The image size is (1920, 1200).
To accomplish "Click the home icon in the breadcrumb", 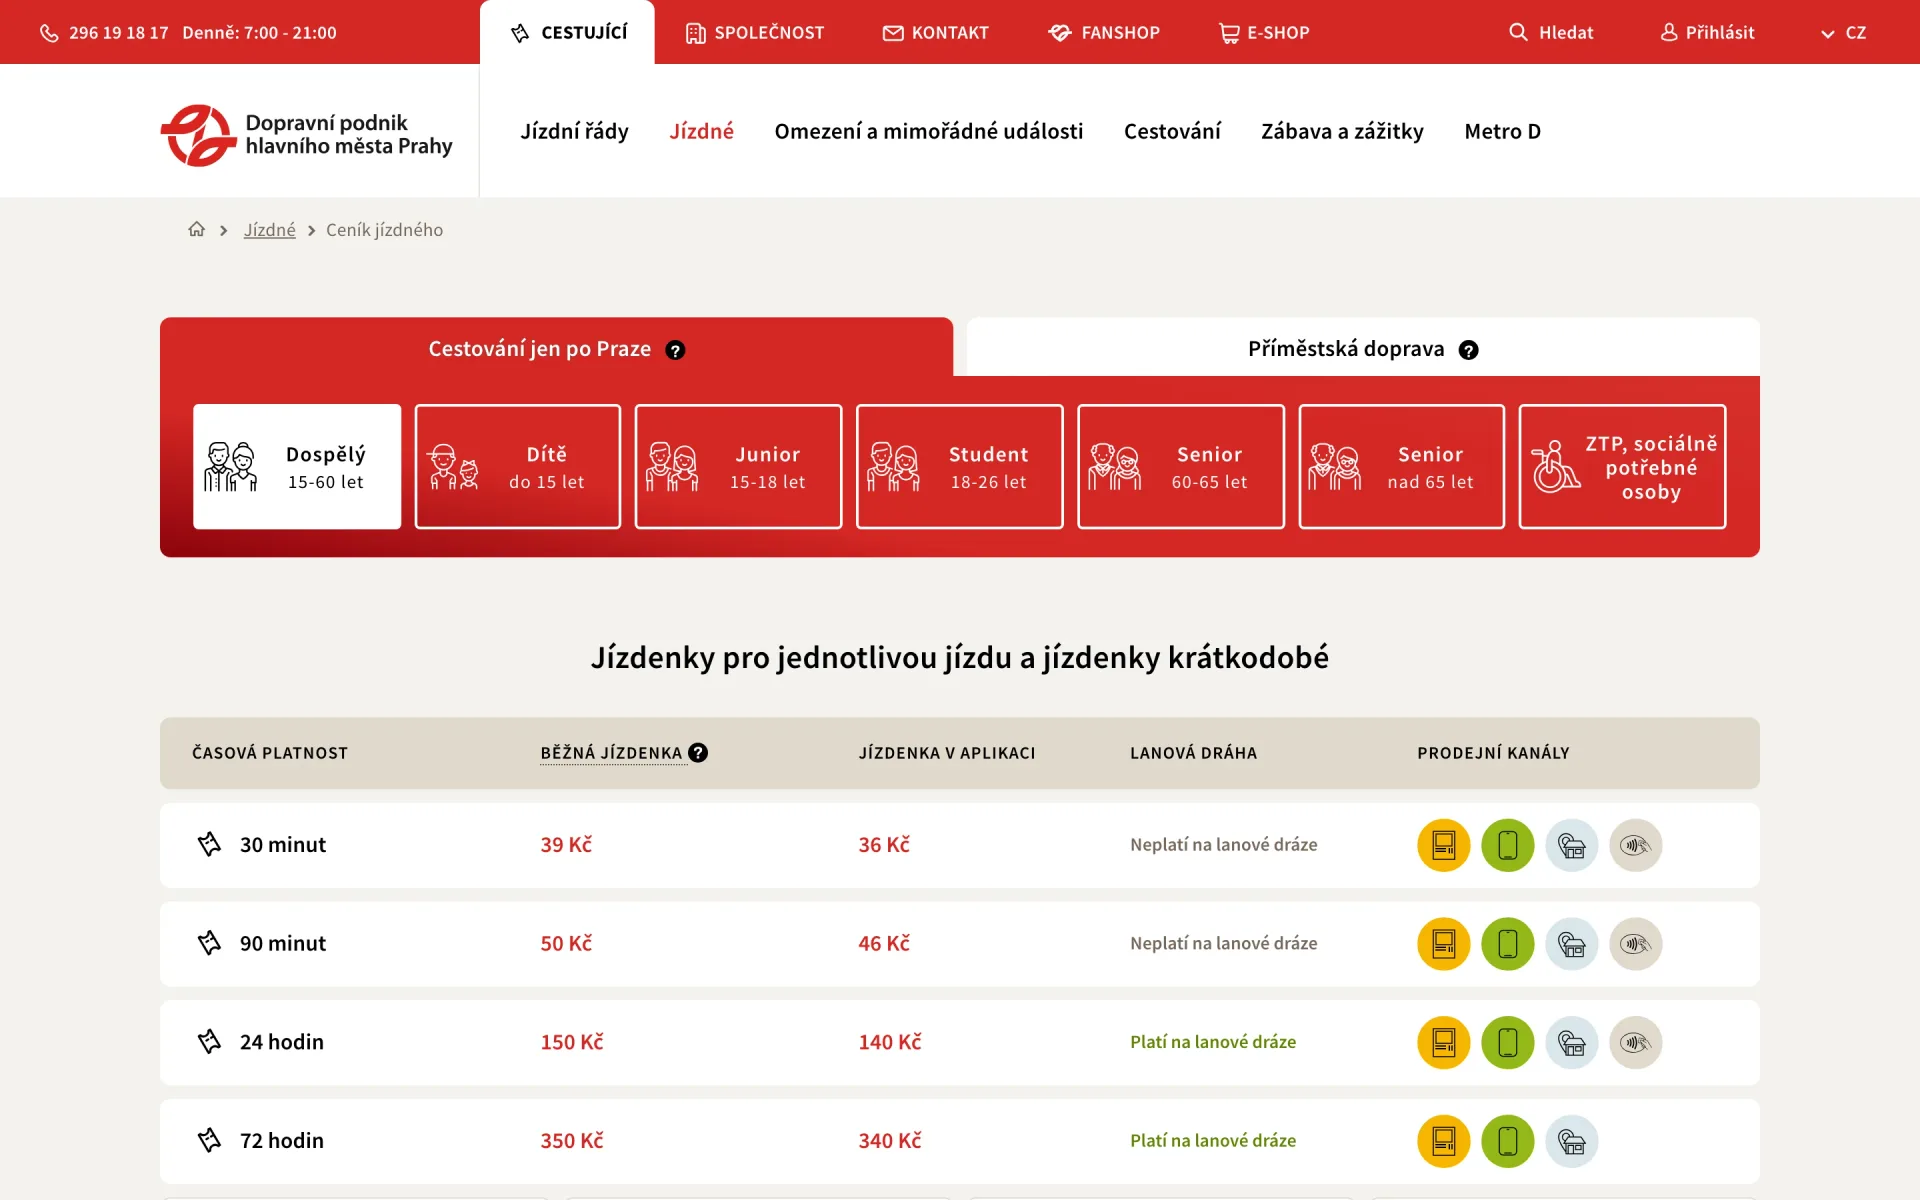I will [x=196, y=230].
